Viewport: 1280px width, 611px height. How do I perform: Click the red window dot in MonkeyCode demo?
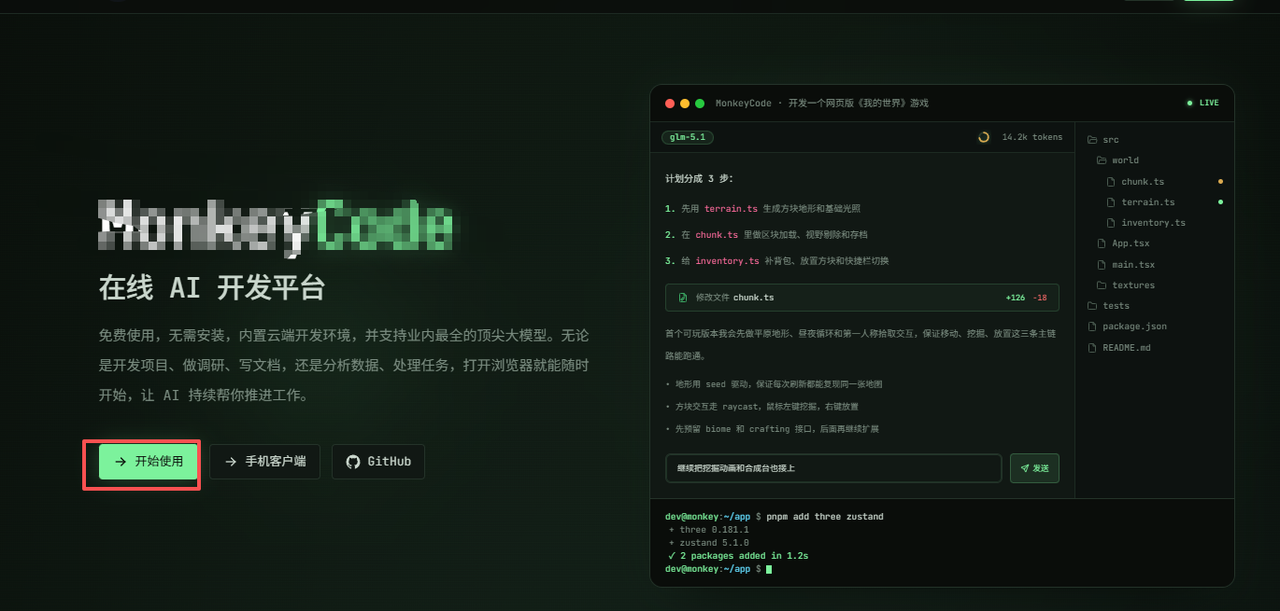pyautogui.click(x=670, y=103)
